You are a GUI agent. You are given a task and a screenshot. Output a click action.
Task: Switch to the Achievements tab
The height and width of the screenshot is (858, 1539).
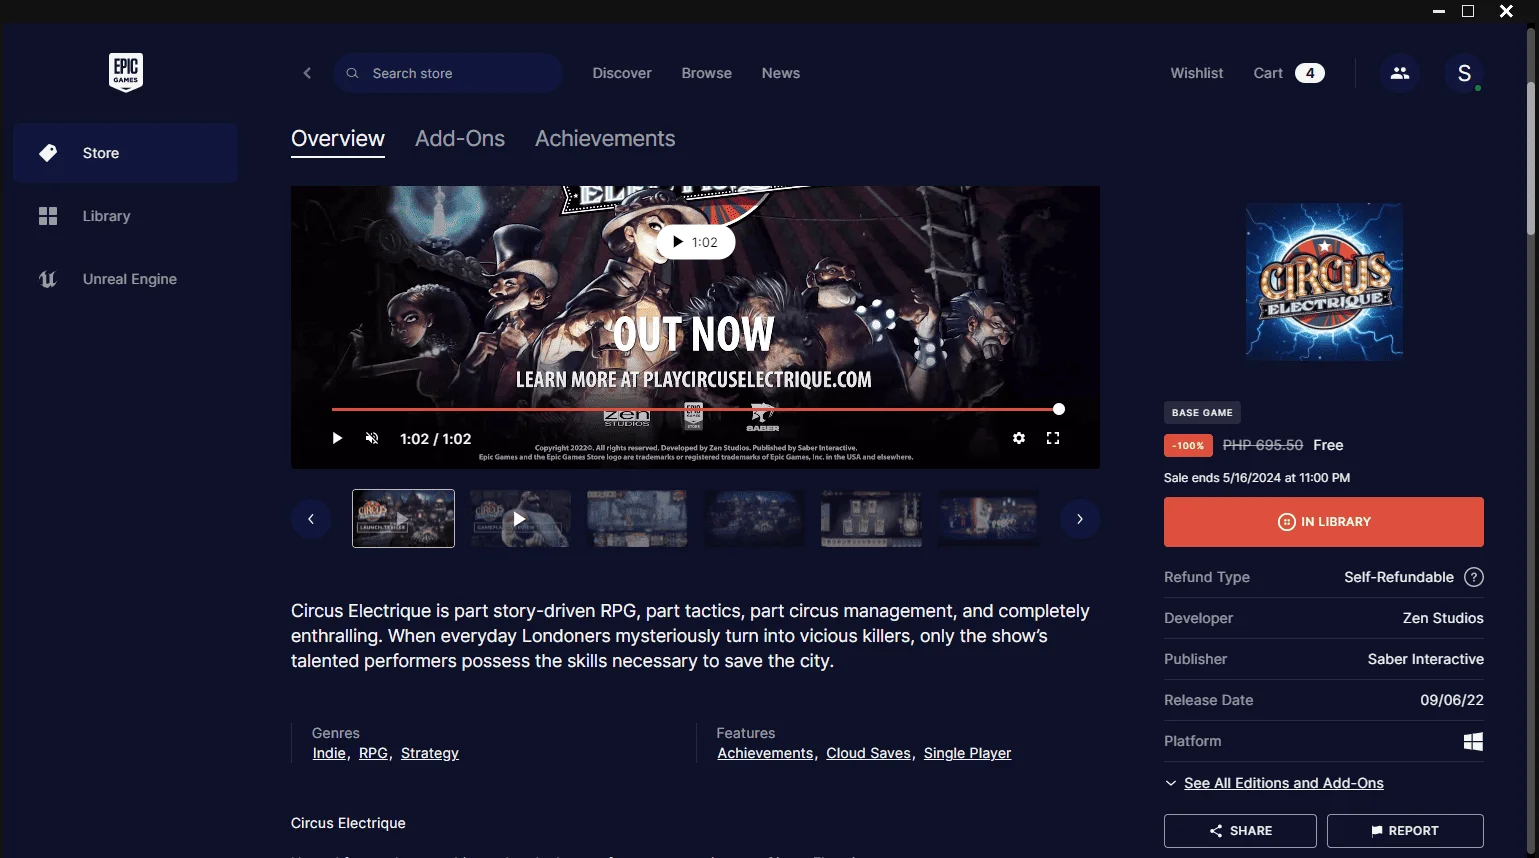coord(605,139)
